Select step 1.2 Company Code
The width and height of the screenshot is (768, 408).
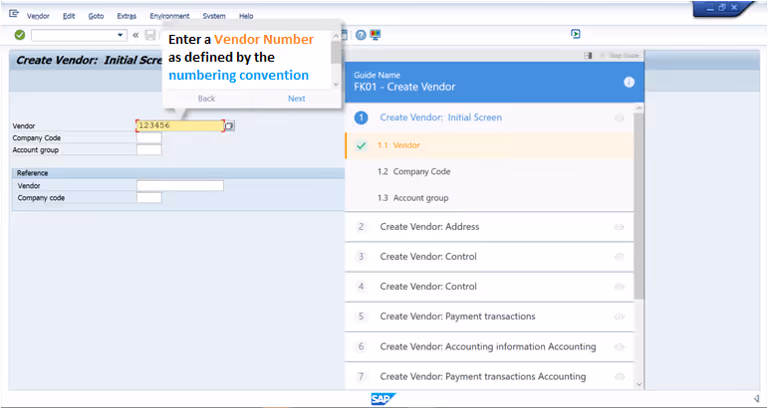click(x=489, y=172)
